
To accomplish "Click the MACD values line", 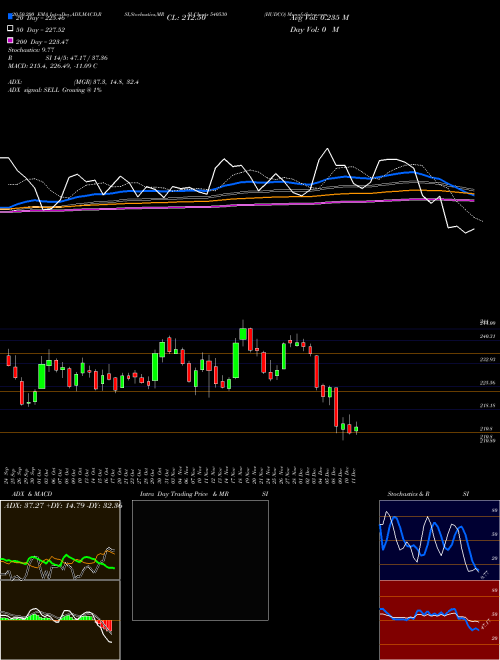I will 53,66.
